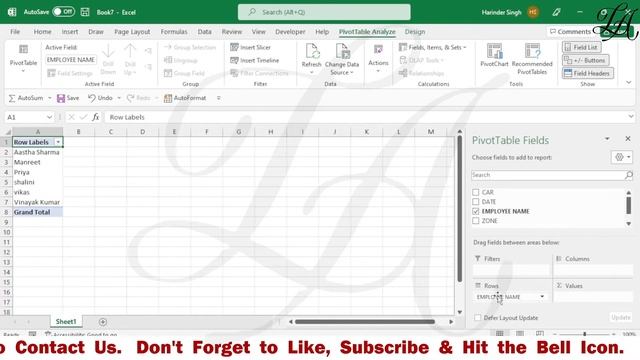Click the save disk icon in title bar

coord(85,12)
